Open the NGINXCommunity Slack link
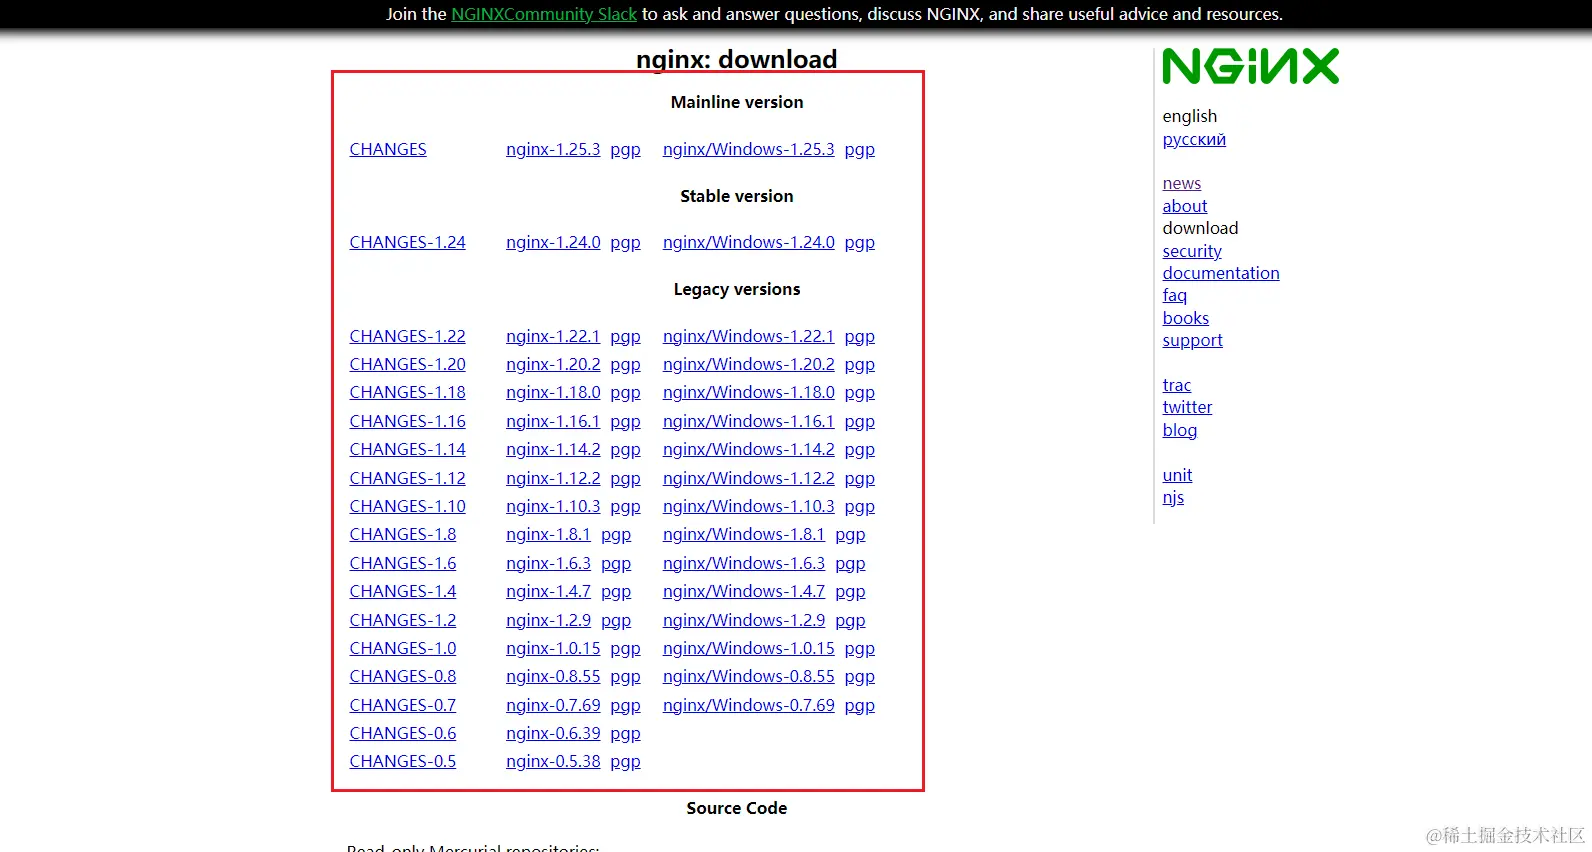1592x852 pixels. point(544,14)
